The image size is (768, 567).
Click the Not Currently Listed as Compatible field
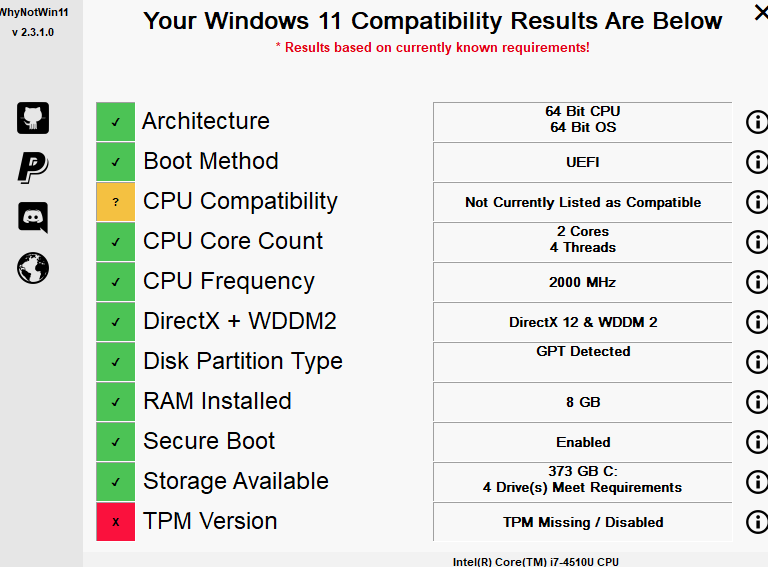583,202
